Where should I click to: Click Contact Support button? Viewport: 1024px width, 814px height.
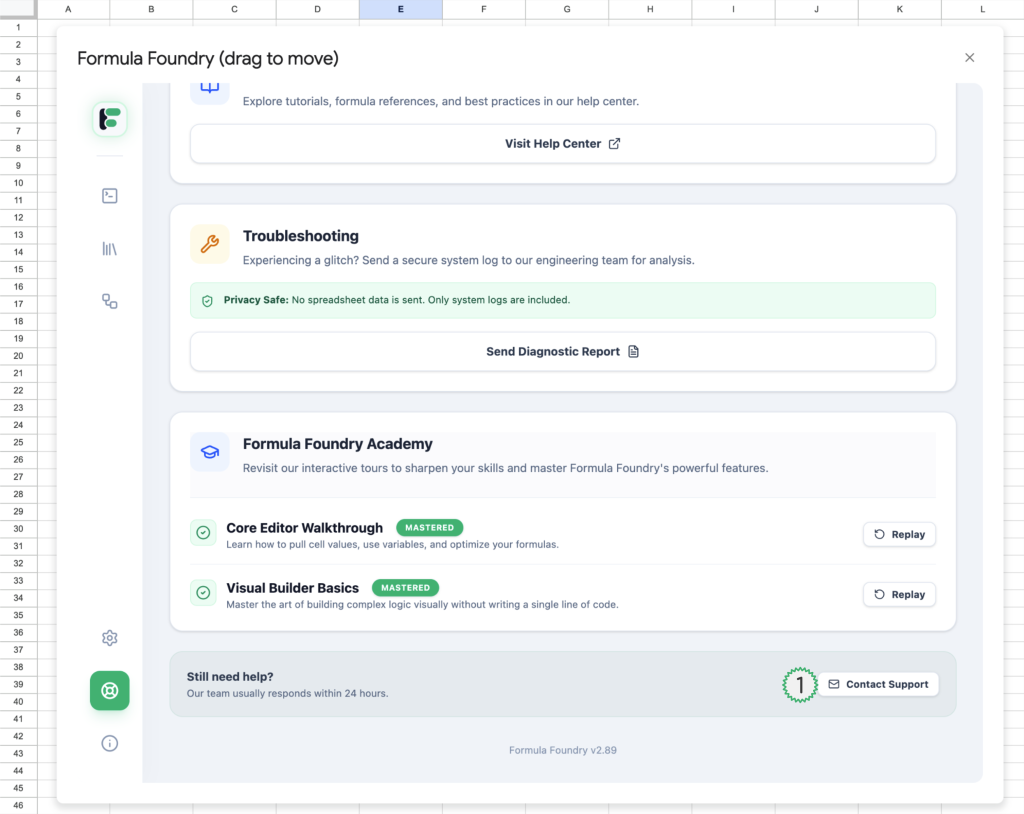coord(878,685)
